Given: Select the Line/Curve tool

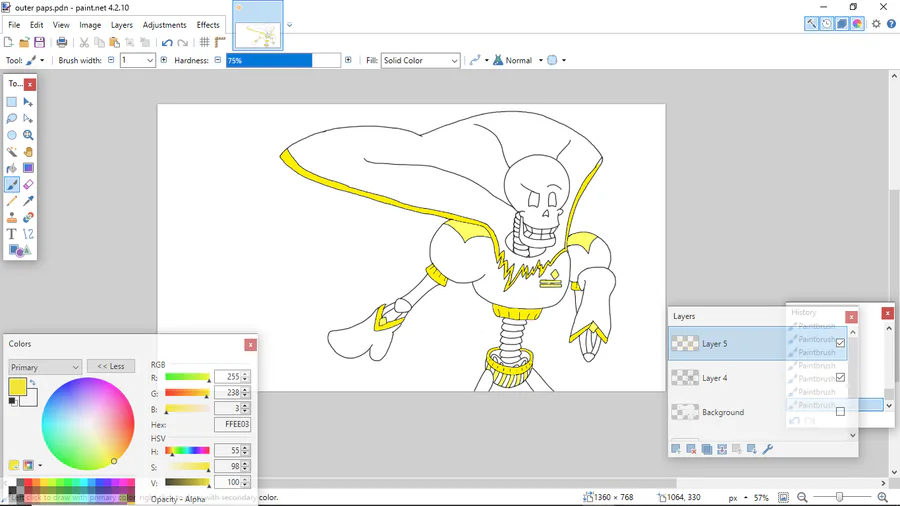Looking at the screenshot, I should coord(28,234).
